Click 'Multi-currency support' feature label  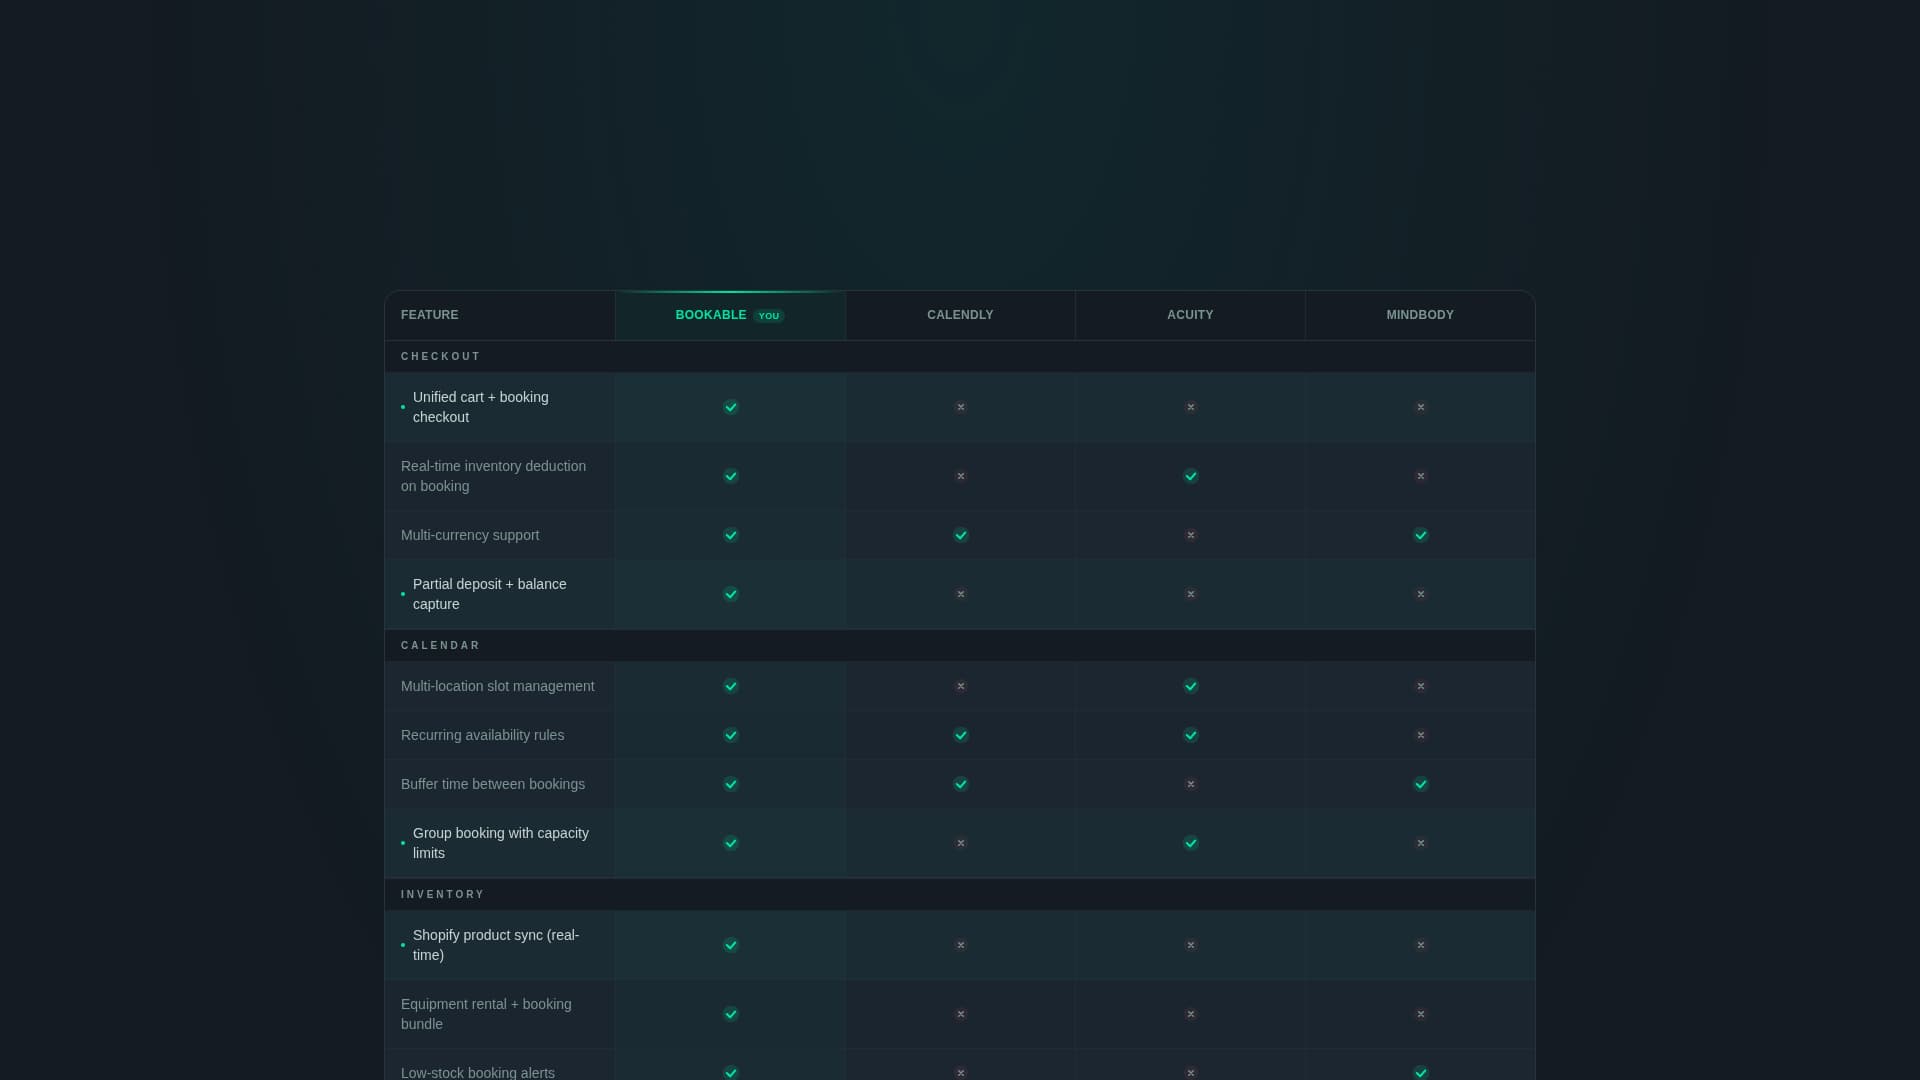(470, 535)
